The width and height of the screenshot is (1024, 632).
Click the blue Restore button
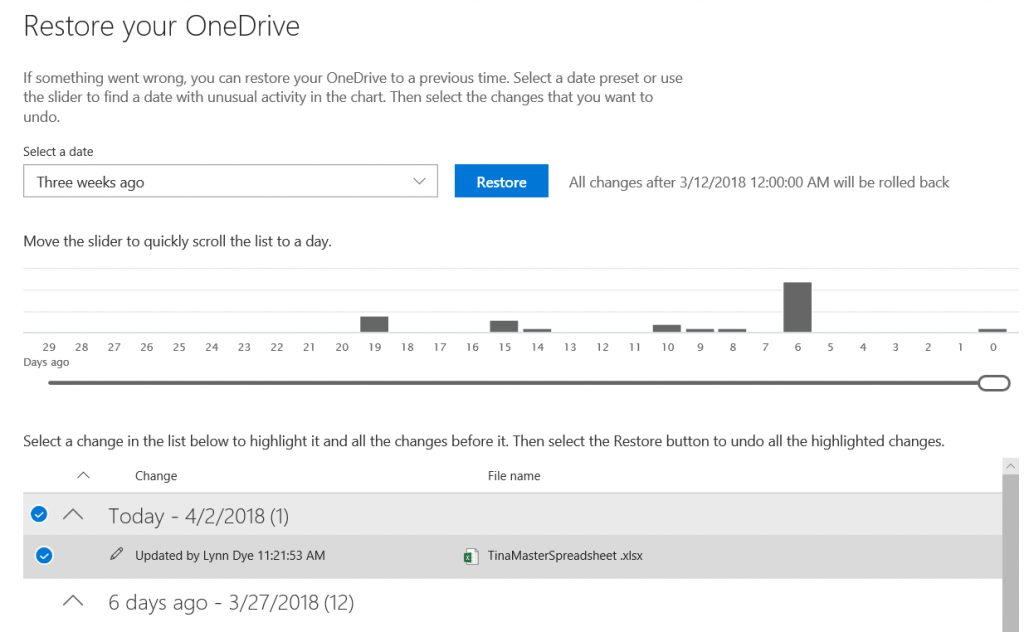(501, 181)
